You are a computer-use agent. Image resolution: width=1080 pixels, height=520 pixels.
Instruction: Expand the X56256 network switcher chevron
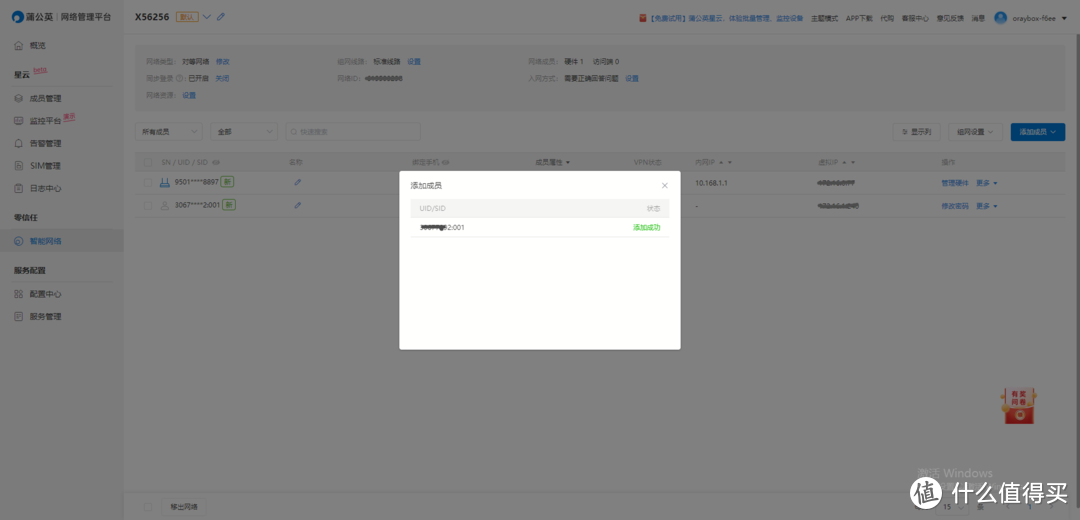tap(207, 17)
